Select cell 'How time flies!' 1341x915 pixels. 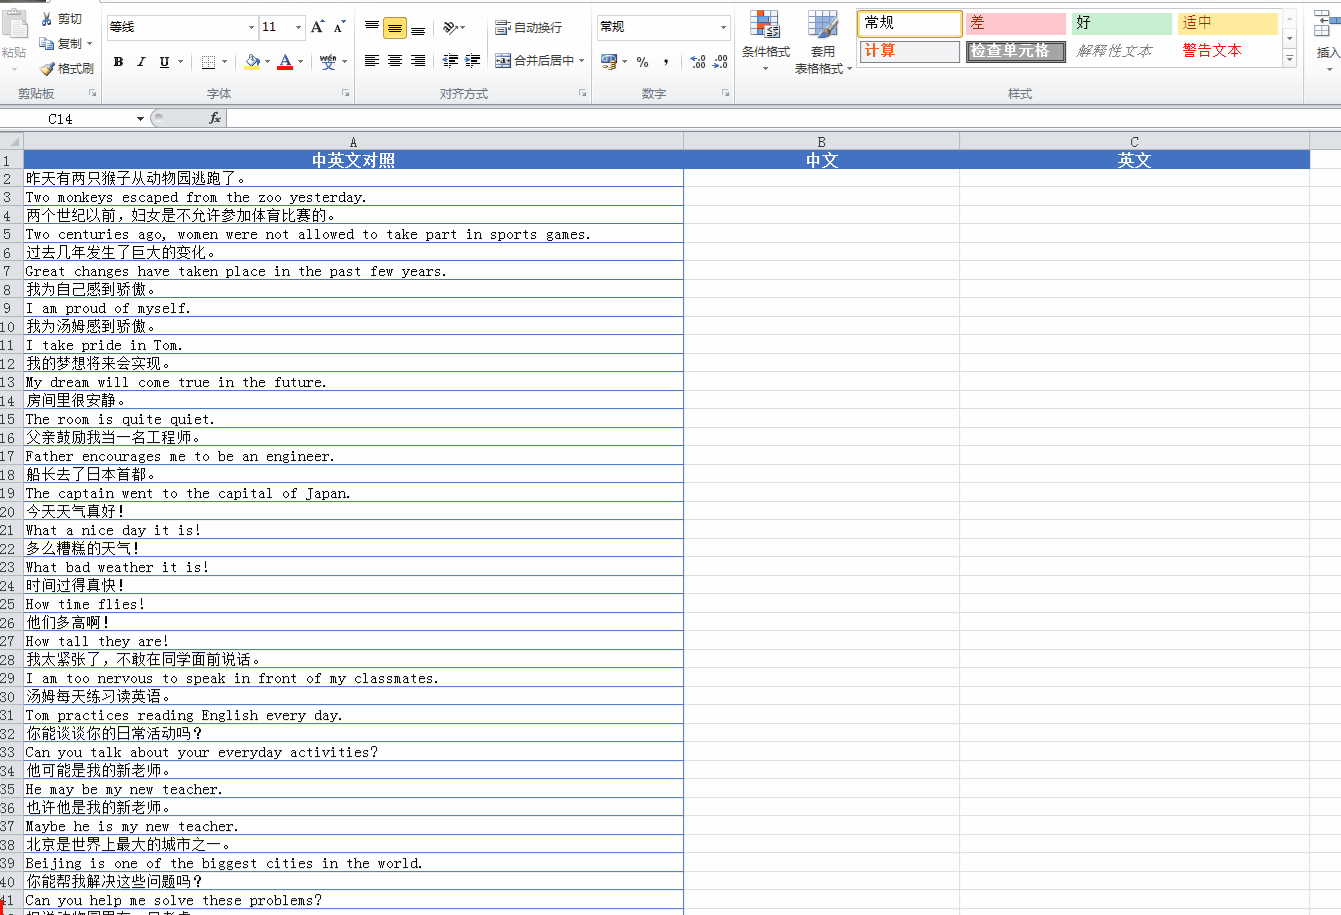[x=353, y=604]
